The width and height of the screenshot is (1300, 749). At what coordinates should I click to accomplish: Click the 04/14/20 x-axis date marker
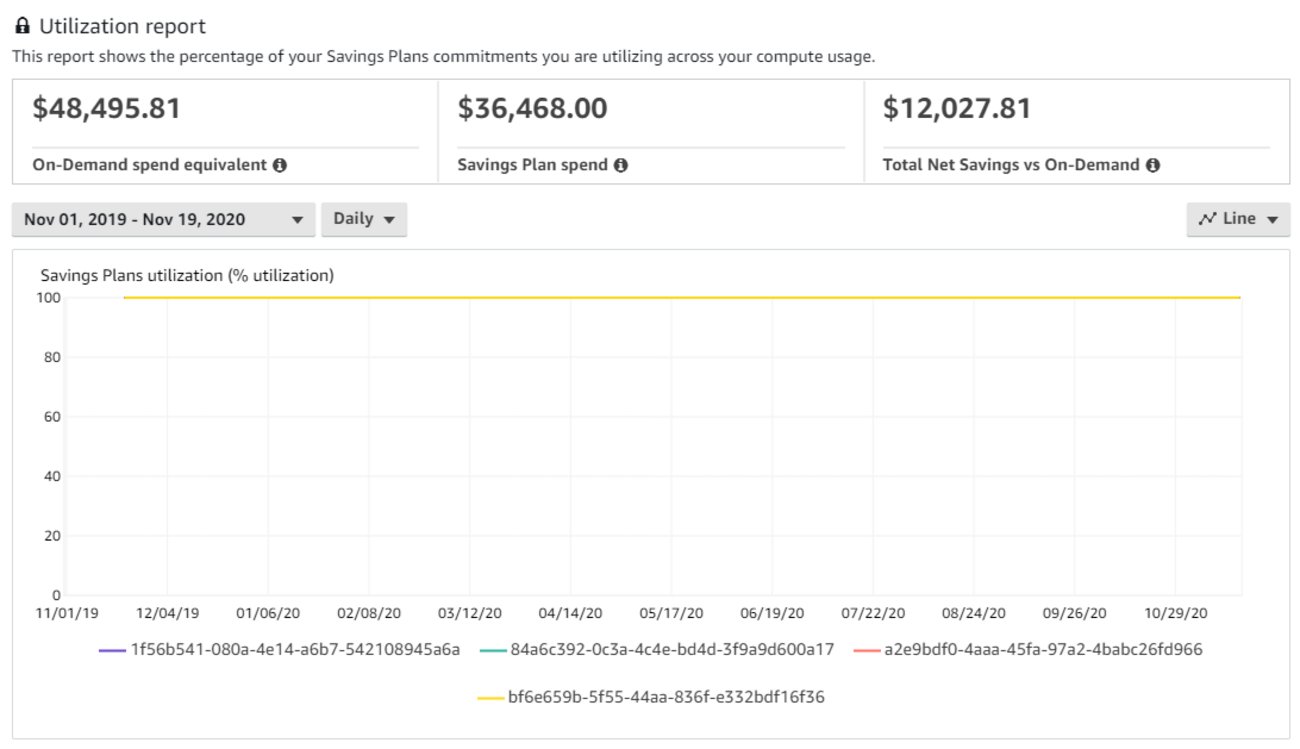click(x=571, y=613)
